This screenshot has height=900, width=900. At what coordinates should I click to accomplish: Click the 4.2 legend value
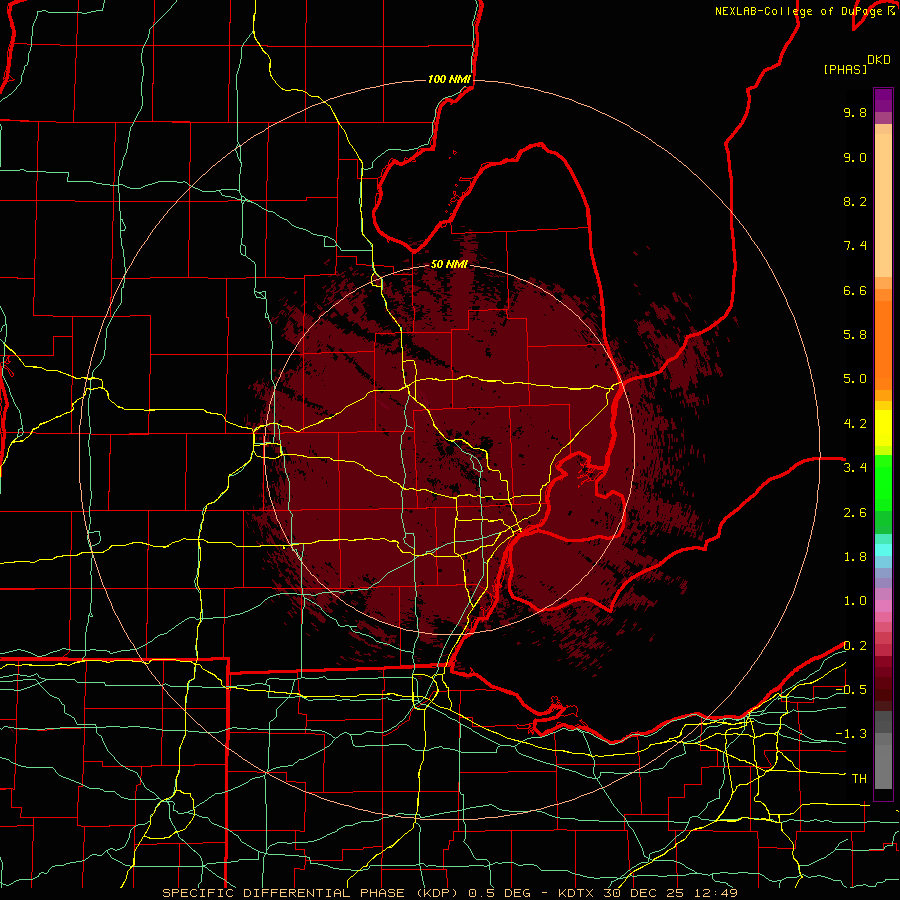[855, 424]
